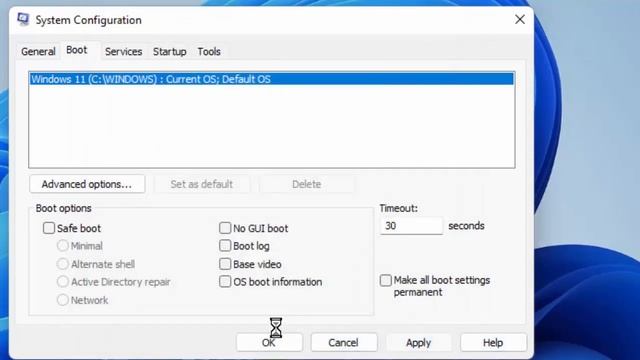Click the Delete boot entry button
This screenshot has width=640, height=360.
307,184
